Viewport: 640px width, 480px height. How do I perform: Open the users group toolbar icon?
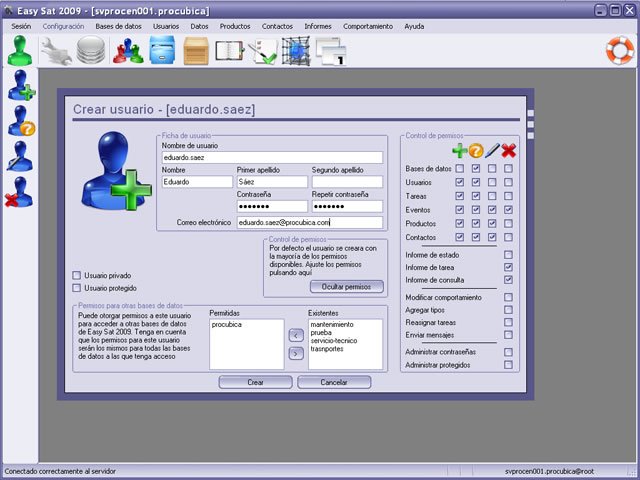pyautogui.click(x=128, y=51)
